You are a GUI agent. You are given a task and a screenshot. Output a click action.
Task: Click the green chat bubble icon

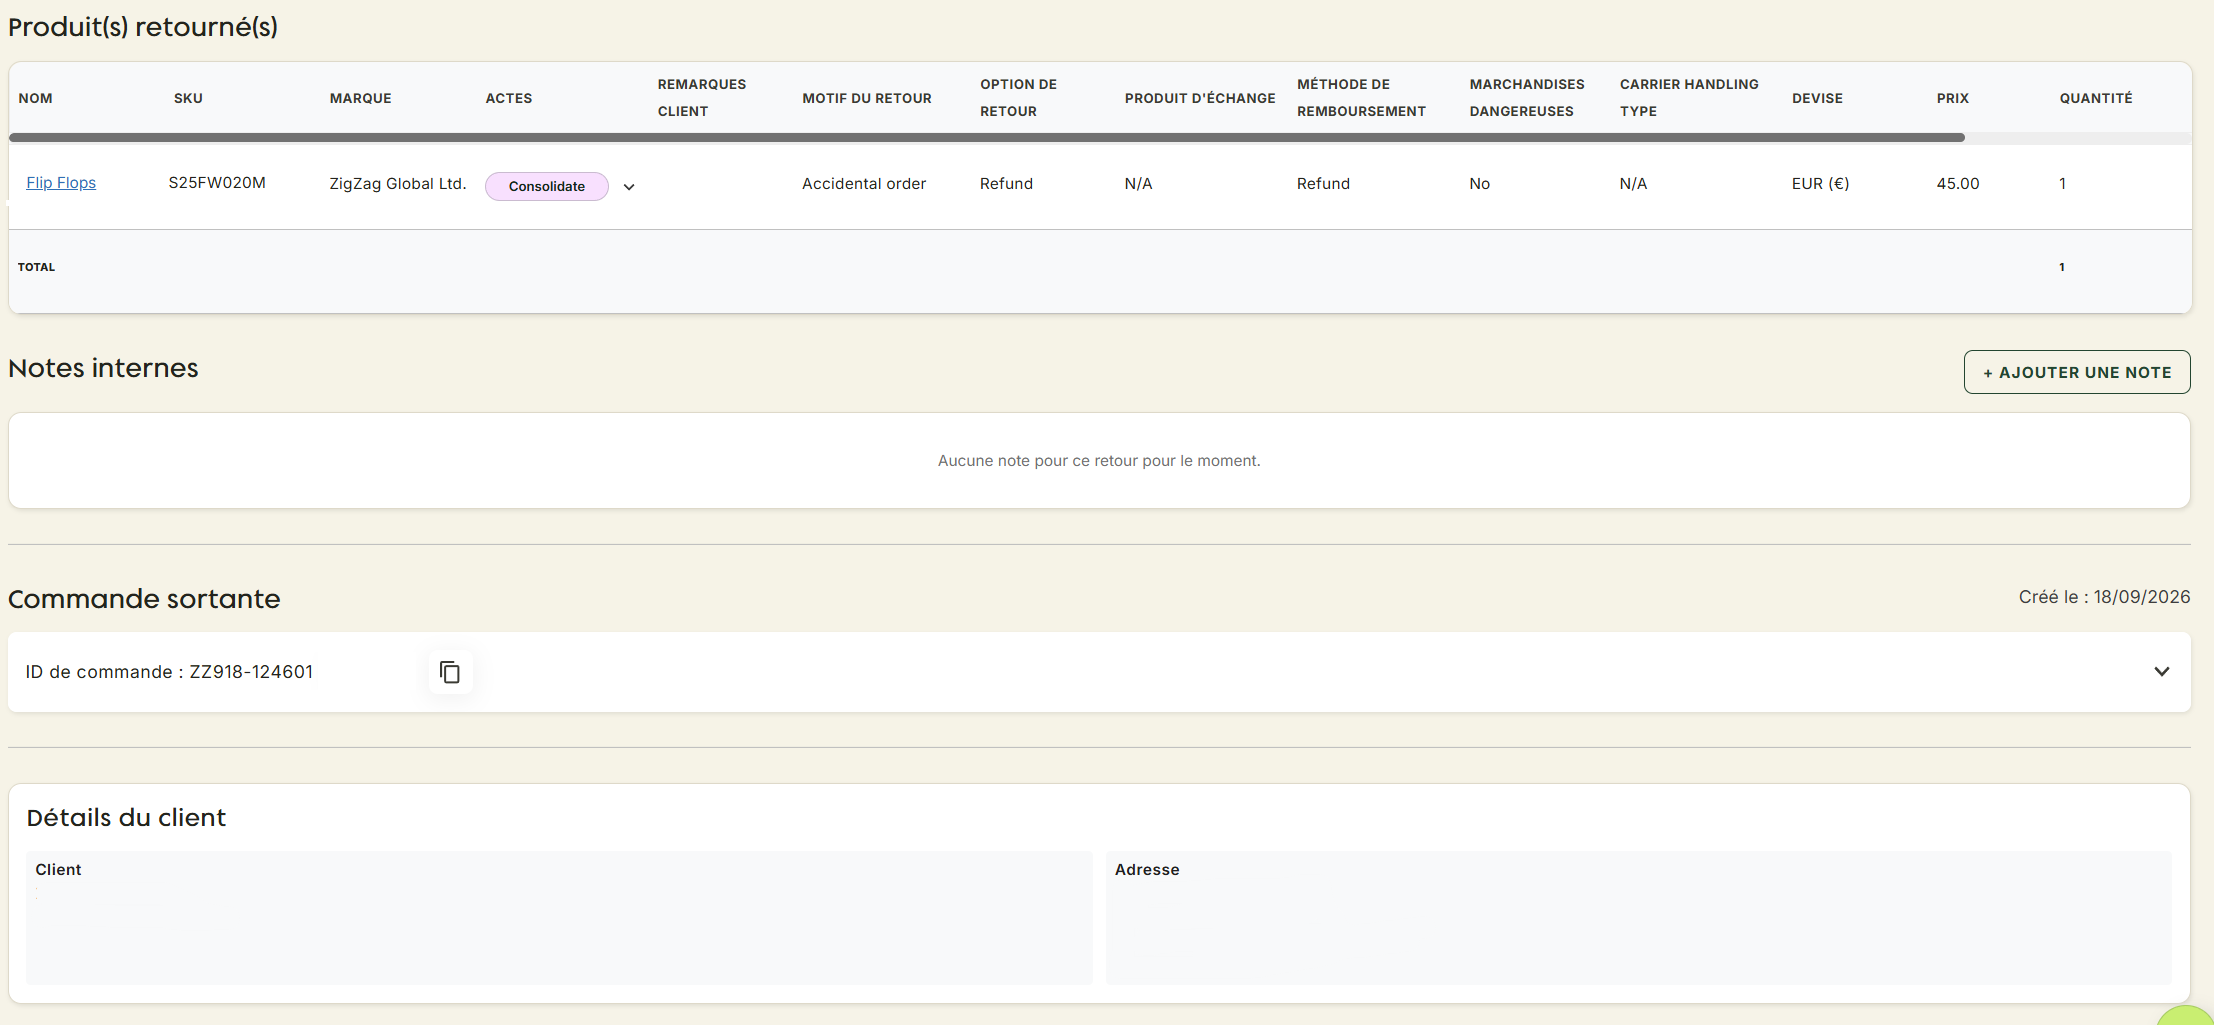tap(2188, 1015)
